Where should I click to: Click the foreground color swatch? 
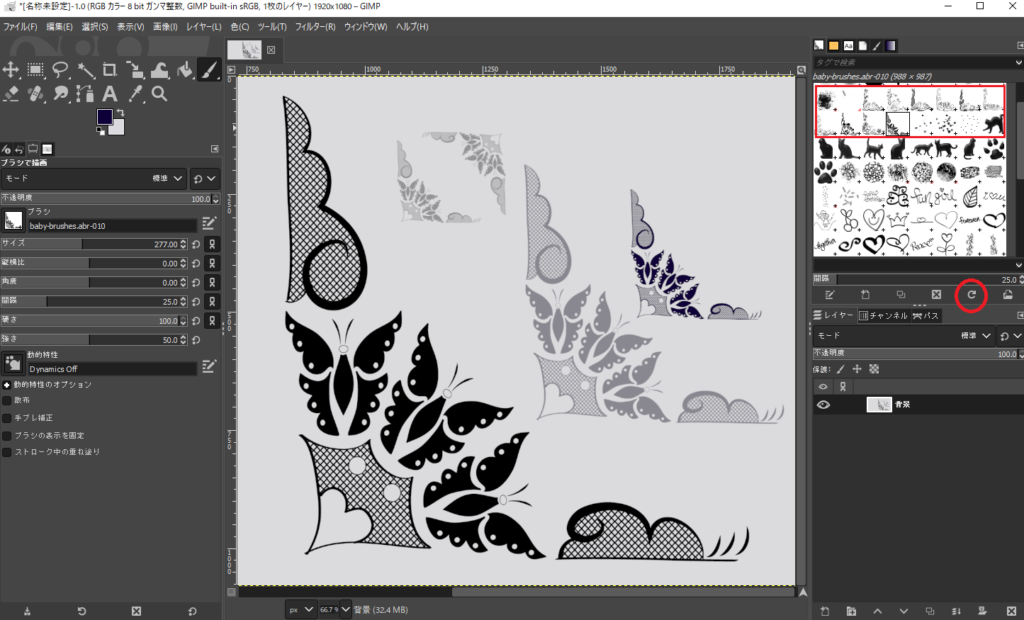point(105,117)
